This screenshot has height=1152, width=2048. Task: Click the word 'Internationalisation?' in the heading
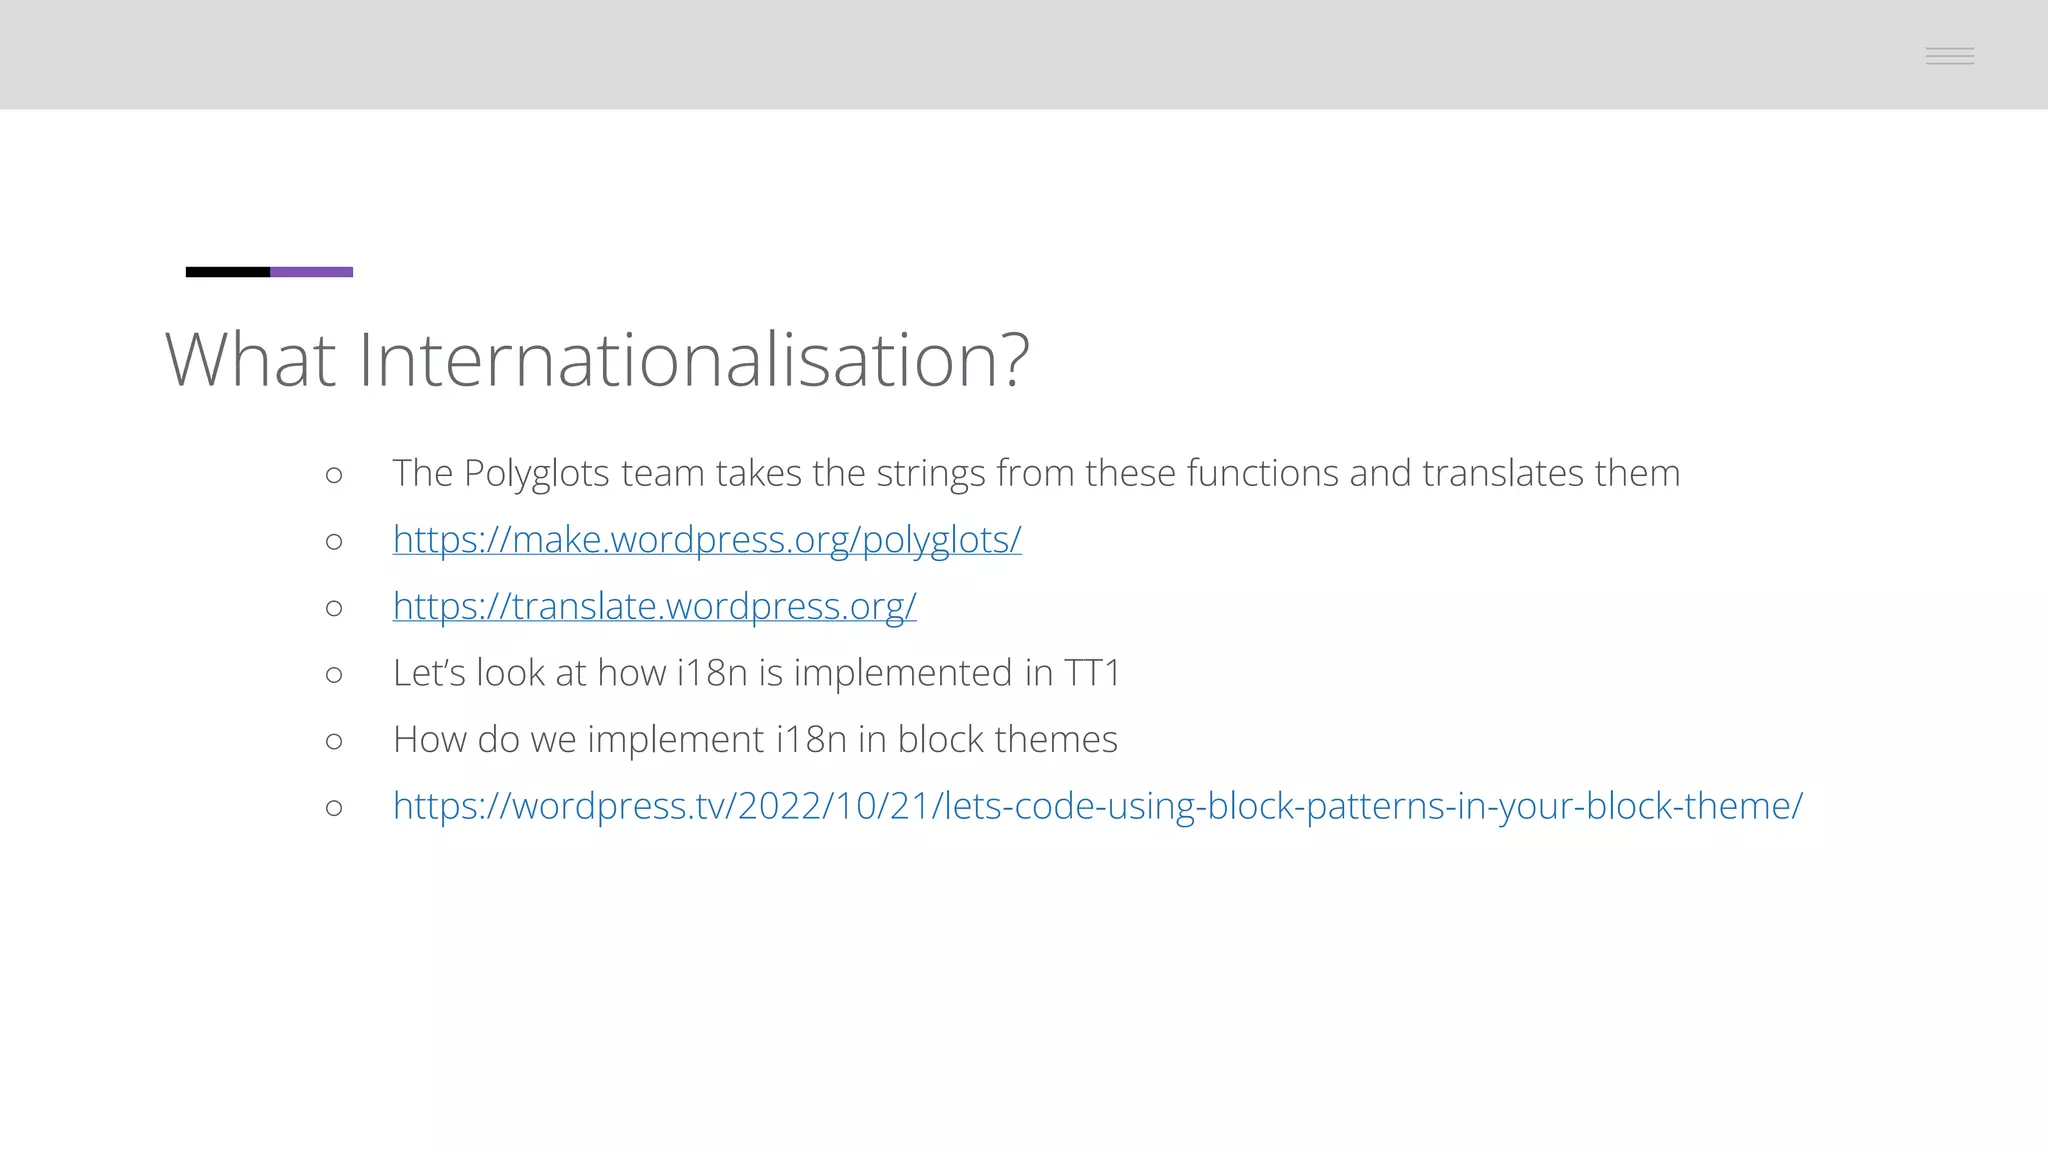[693, 359]
